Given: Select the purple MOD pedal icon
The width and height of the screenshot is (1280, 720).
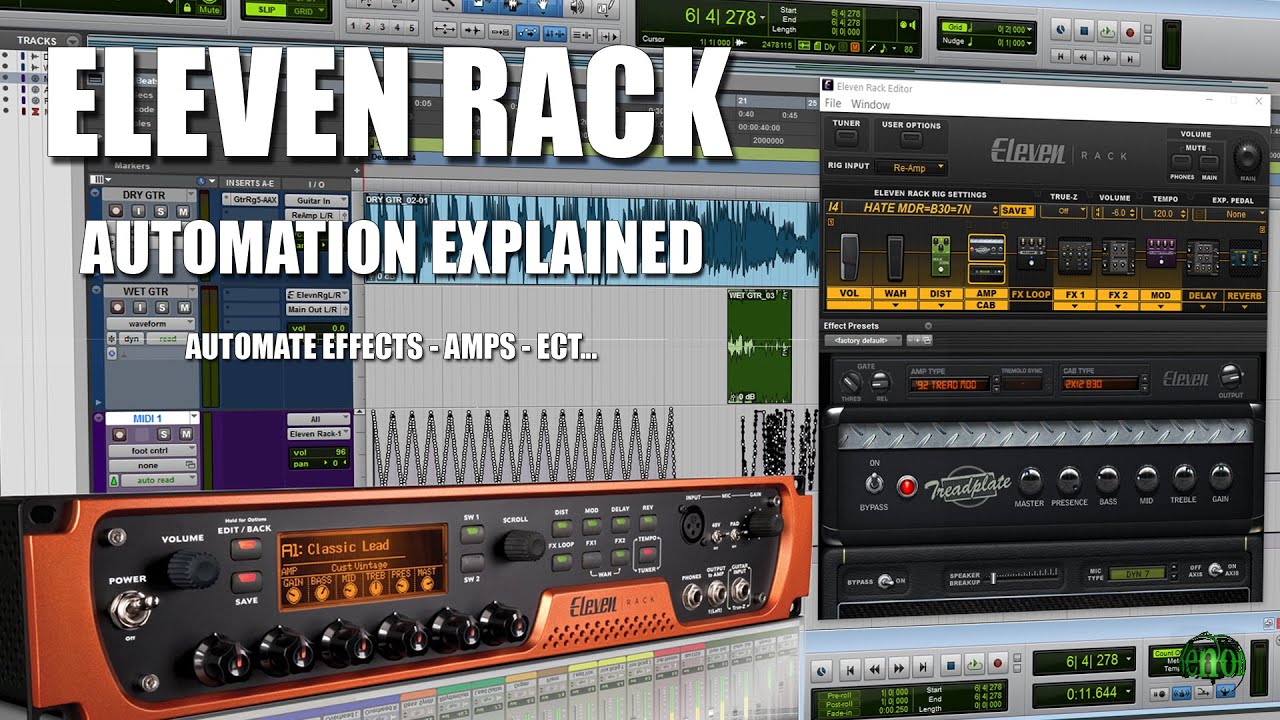Looking at the screenshot, I should click(1159, 254).
